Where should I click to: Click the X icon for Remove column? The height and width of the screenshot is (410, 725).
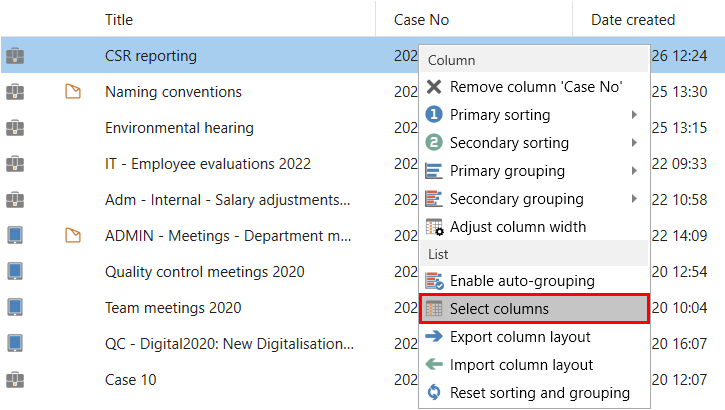coord(434,87)
